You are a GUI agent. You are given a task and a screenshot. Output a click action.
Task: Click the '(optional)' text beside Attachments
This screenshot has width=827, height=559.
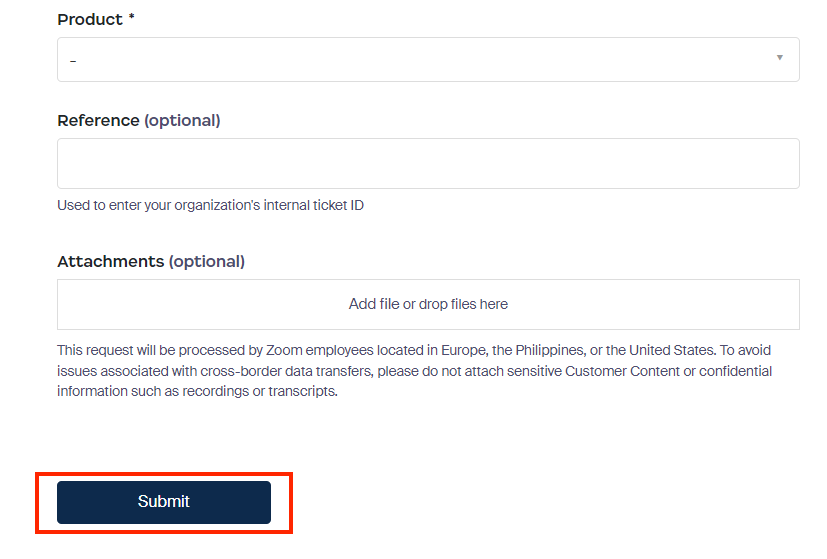click(x=206, y=262)
